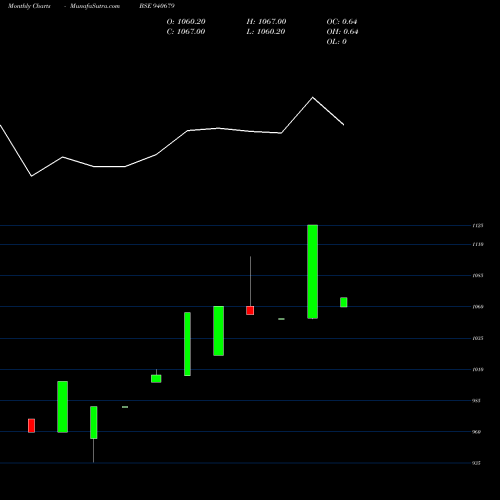Click the 'Monthly Charts' title text
Viewport: 500px width, 500px height.
tap(29, 6)
